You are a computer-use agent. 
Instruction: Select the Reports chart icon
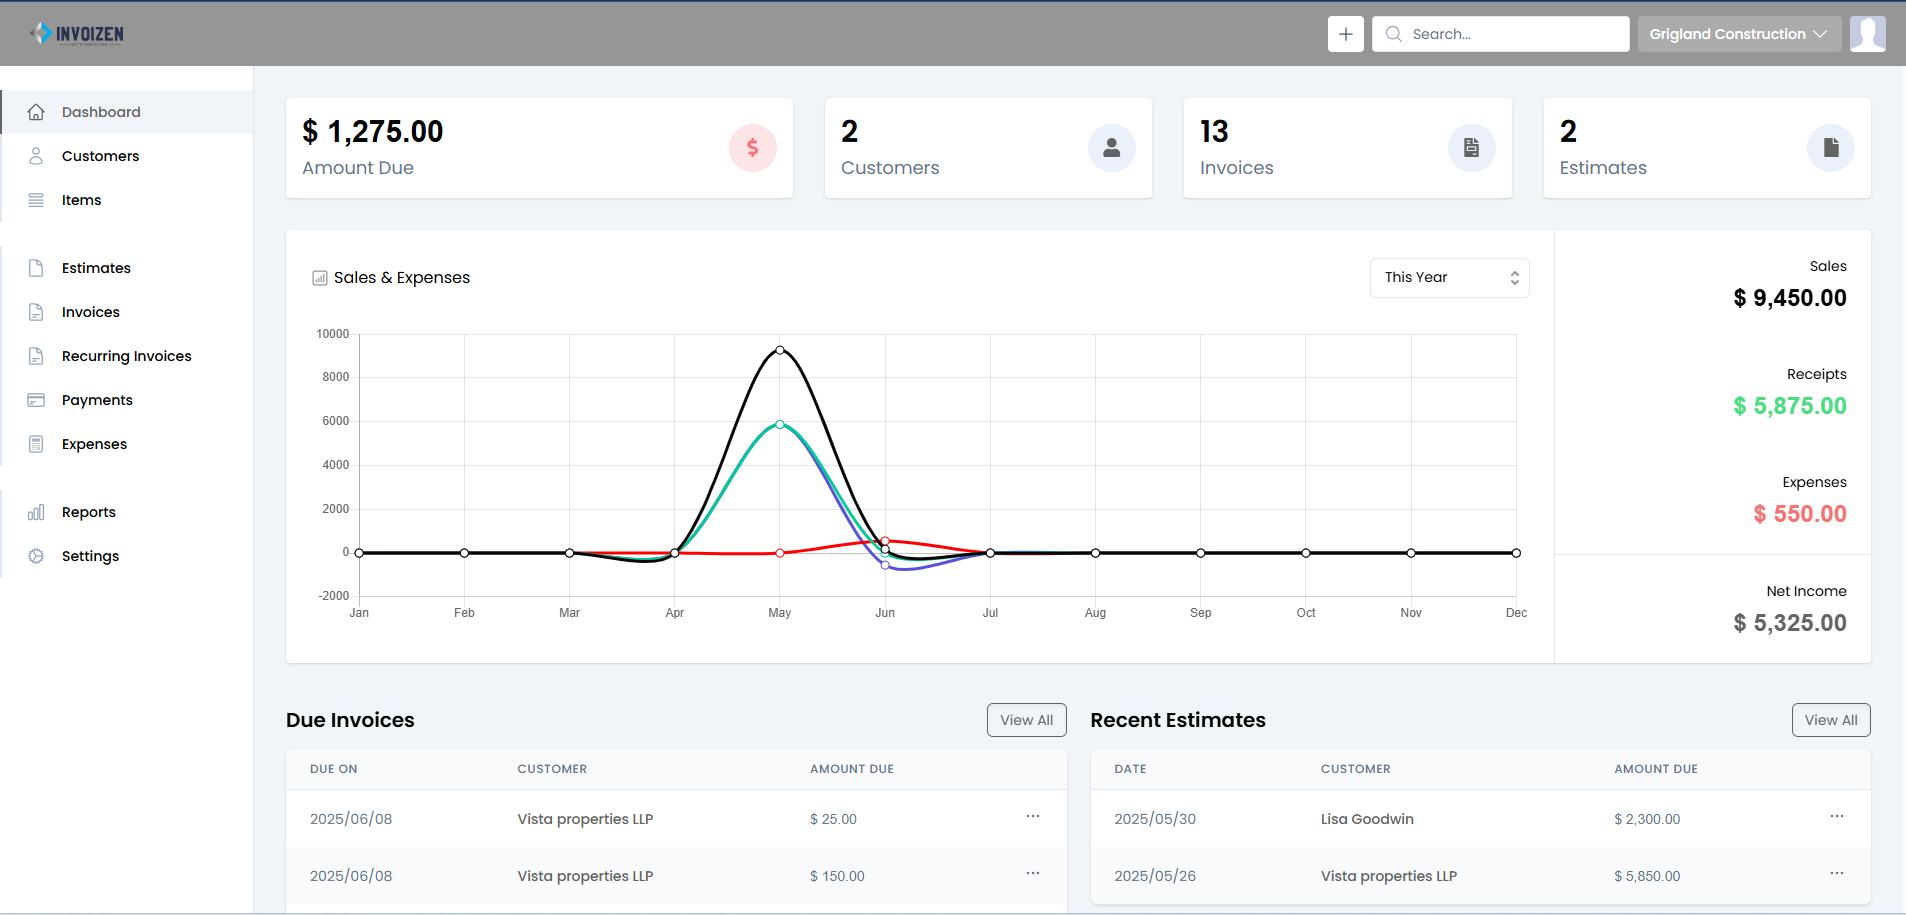pyautogui.click(x=37, y=511)
